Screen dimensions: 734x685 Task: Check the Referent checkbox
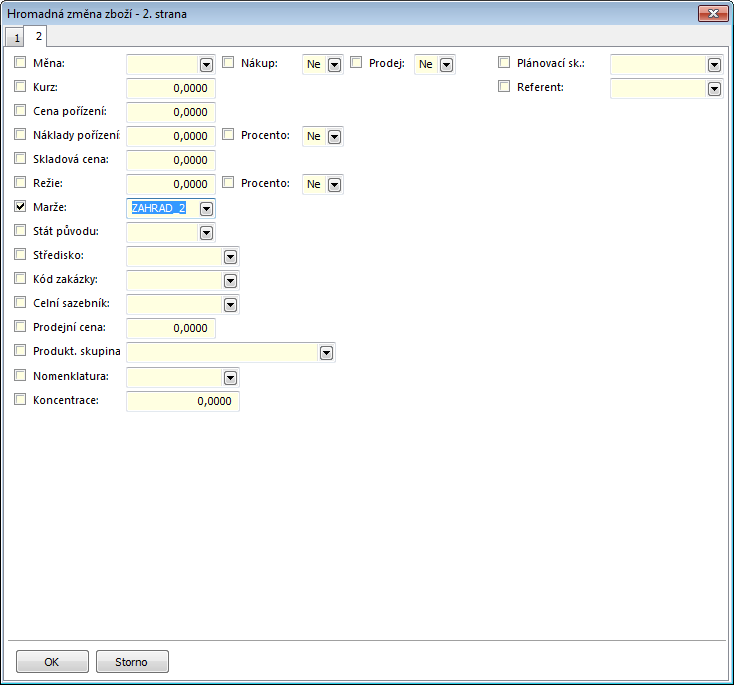[504, 86]
